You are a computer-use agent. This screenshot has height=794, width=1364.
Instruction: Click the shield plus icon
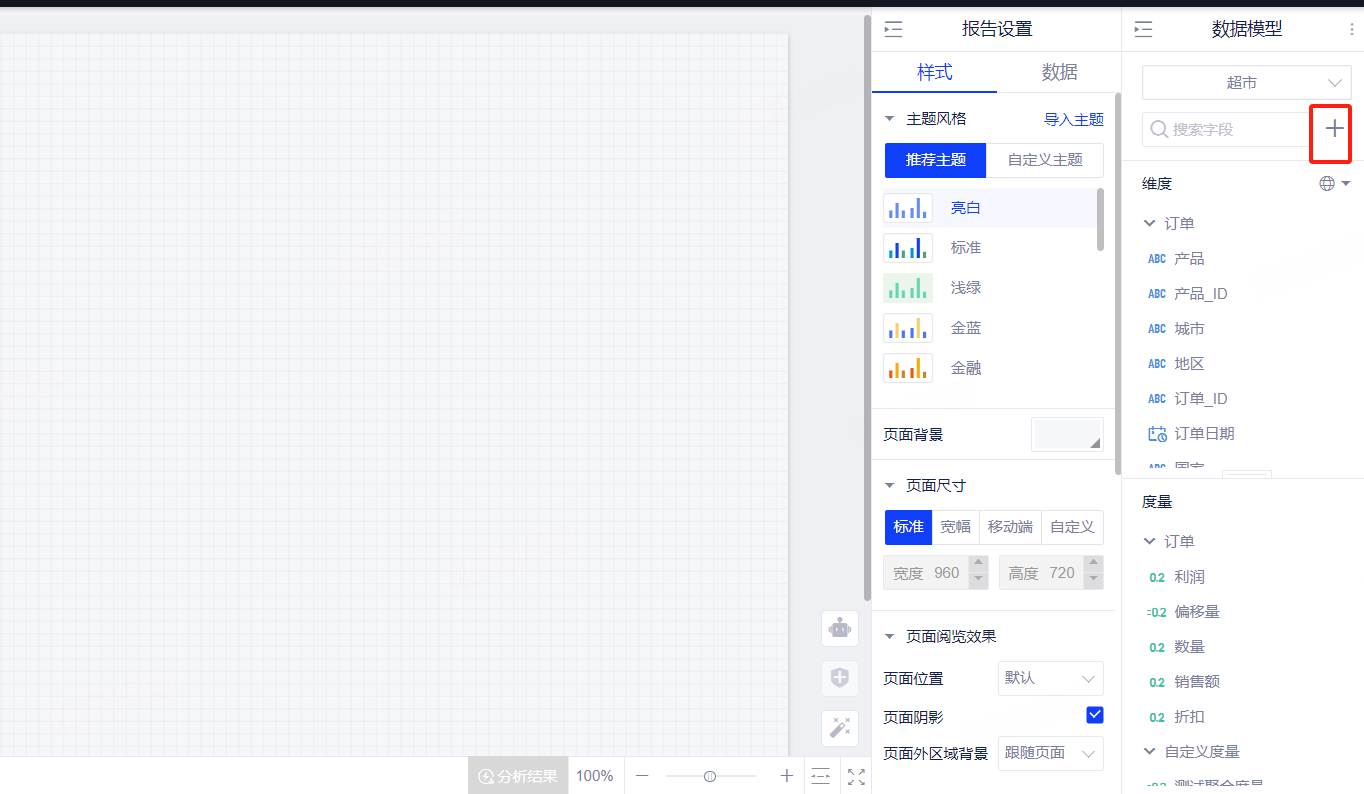coord(840,678)
